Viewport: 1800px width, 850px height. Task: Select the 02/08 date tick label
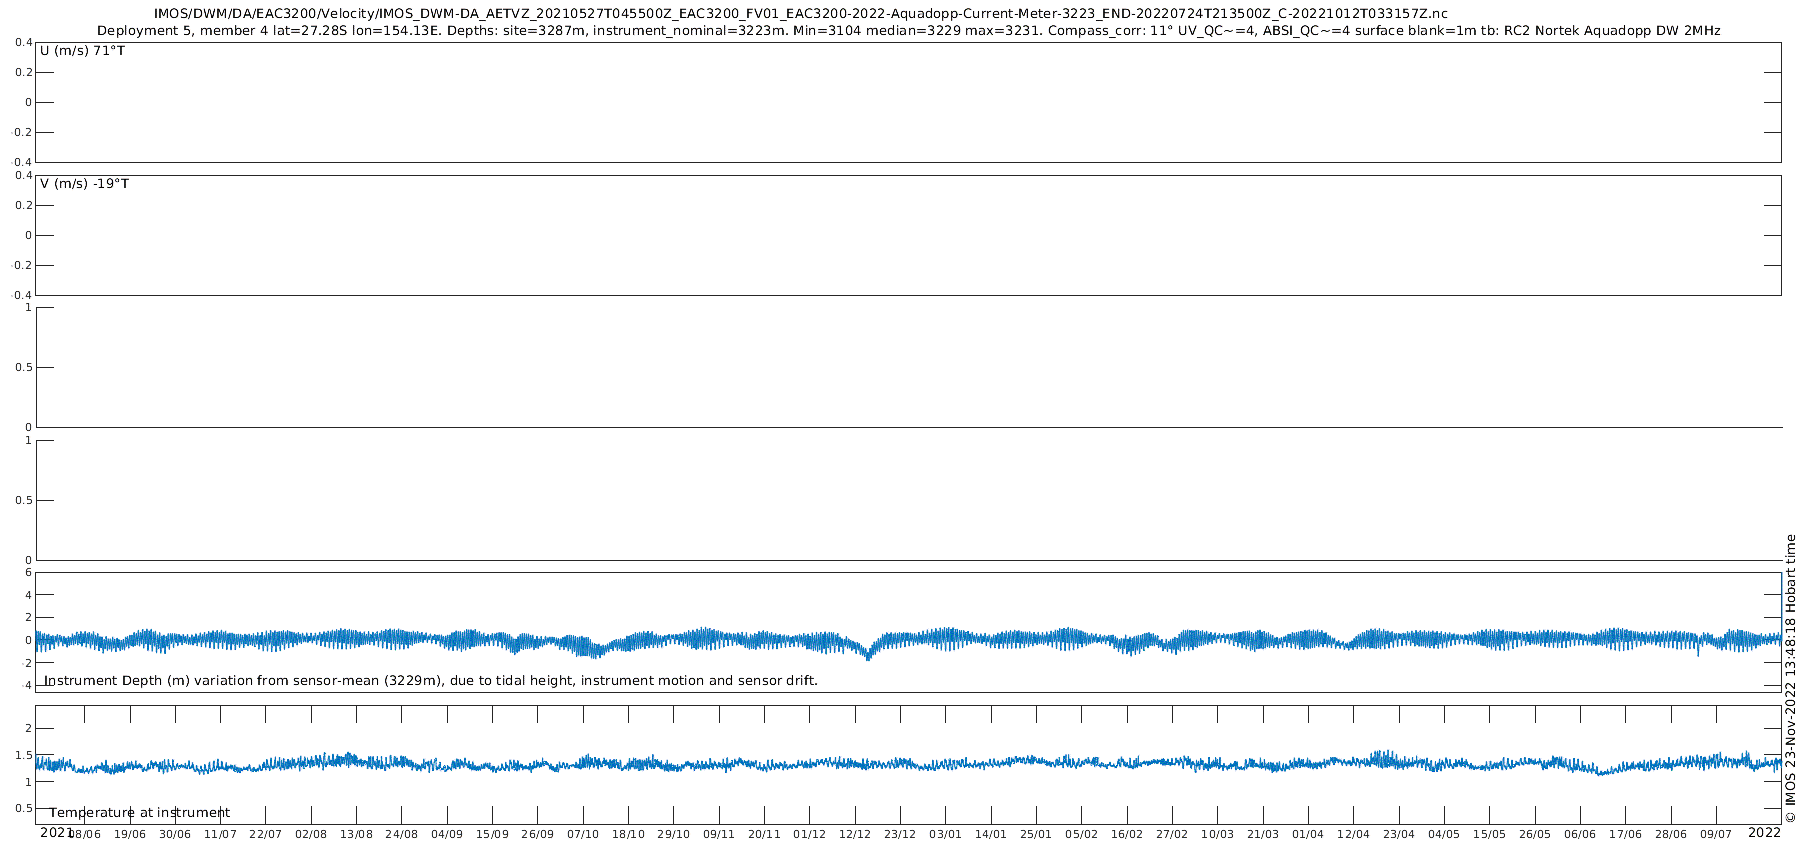tap(311, 834)
